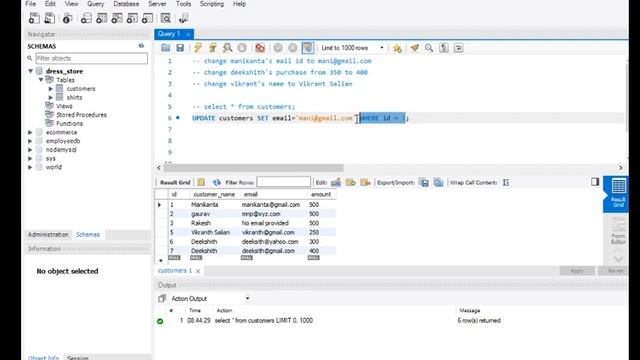Reconnect to DBMS toolbar icon
Screen dimensions: 640x360
coord(184,18)
